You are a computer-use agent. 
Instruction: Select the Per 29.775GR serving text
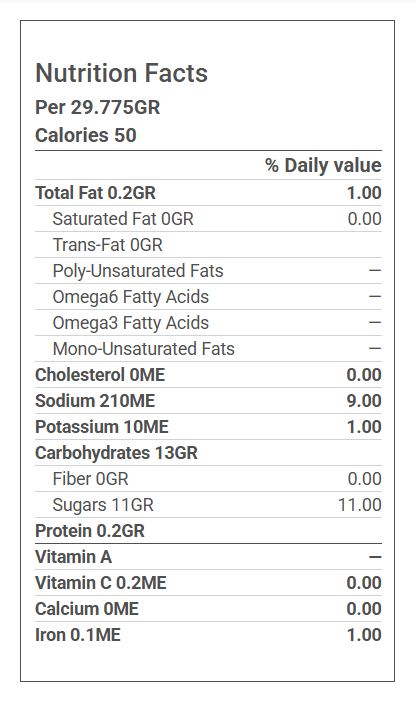(98, 108)
